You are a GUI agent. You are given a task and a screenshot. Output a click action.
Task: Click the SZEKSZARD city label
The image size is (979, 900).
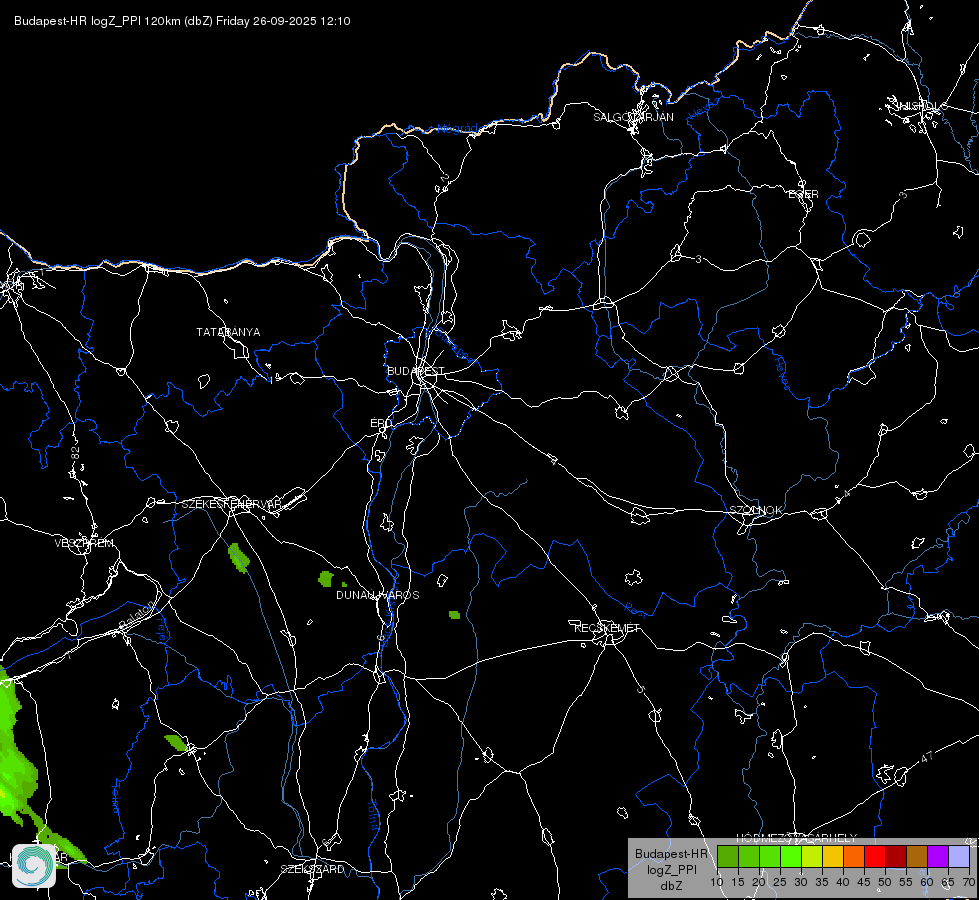tap(312, 869)
